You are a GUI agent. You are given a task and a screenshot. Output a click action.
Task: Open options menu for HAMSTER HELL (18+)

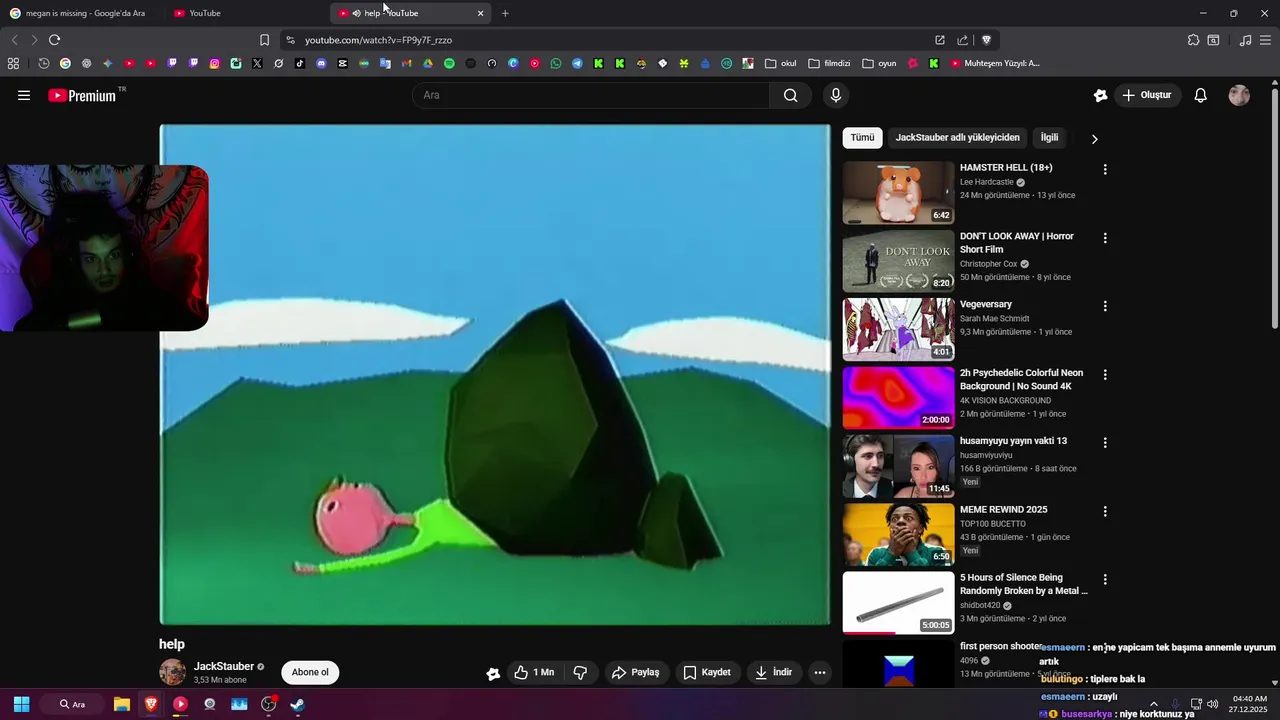[x=1105, y=170]
